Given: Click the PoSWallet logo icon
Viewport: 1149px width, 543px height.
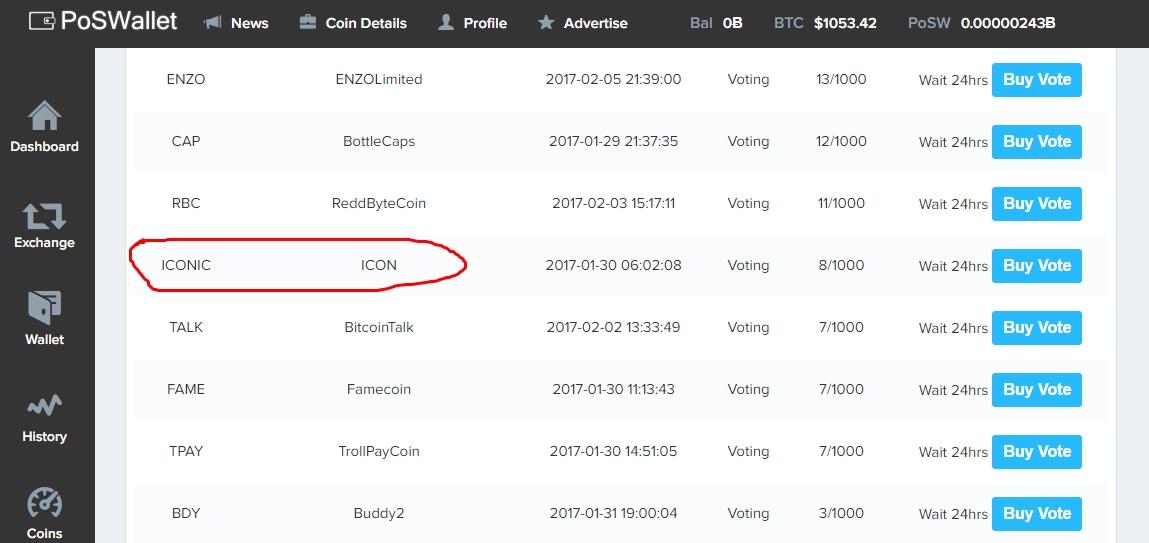Looking at the screenshot, I should click(x=42, y=21).
